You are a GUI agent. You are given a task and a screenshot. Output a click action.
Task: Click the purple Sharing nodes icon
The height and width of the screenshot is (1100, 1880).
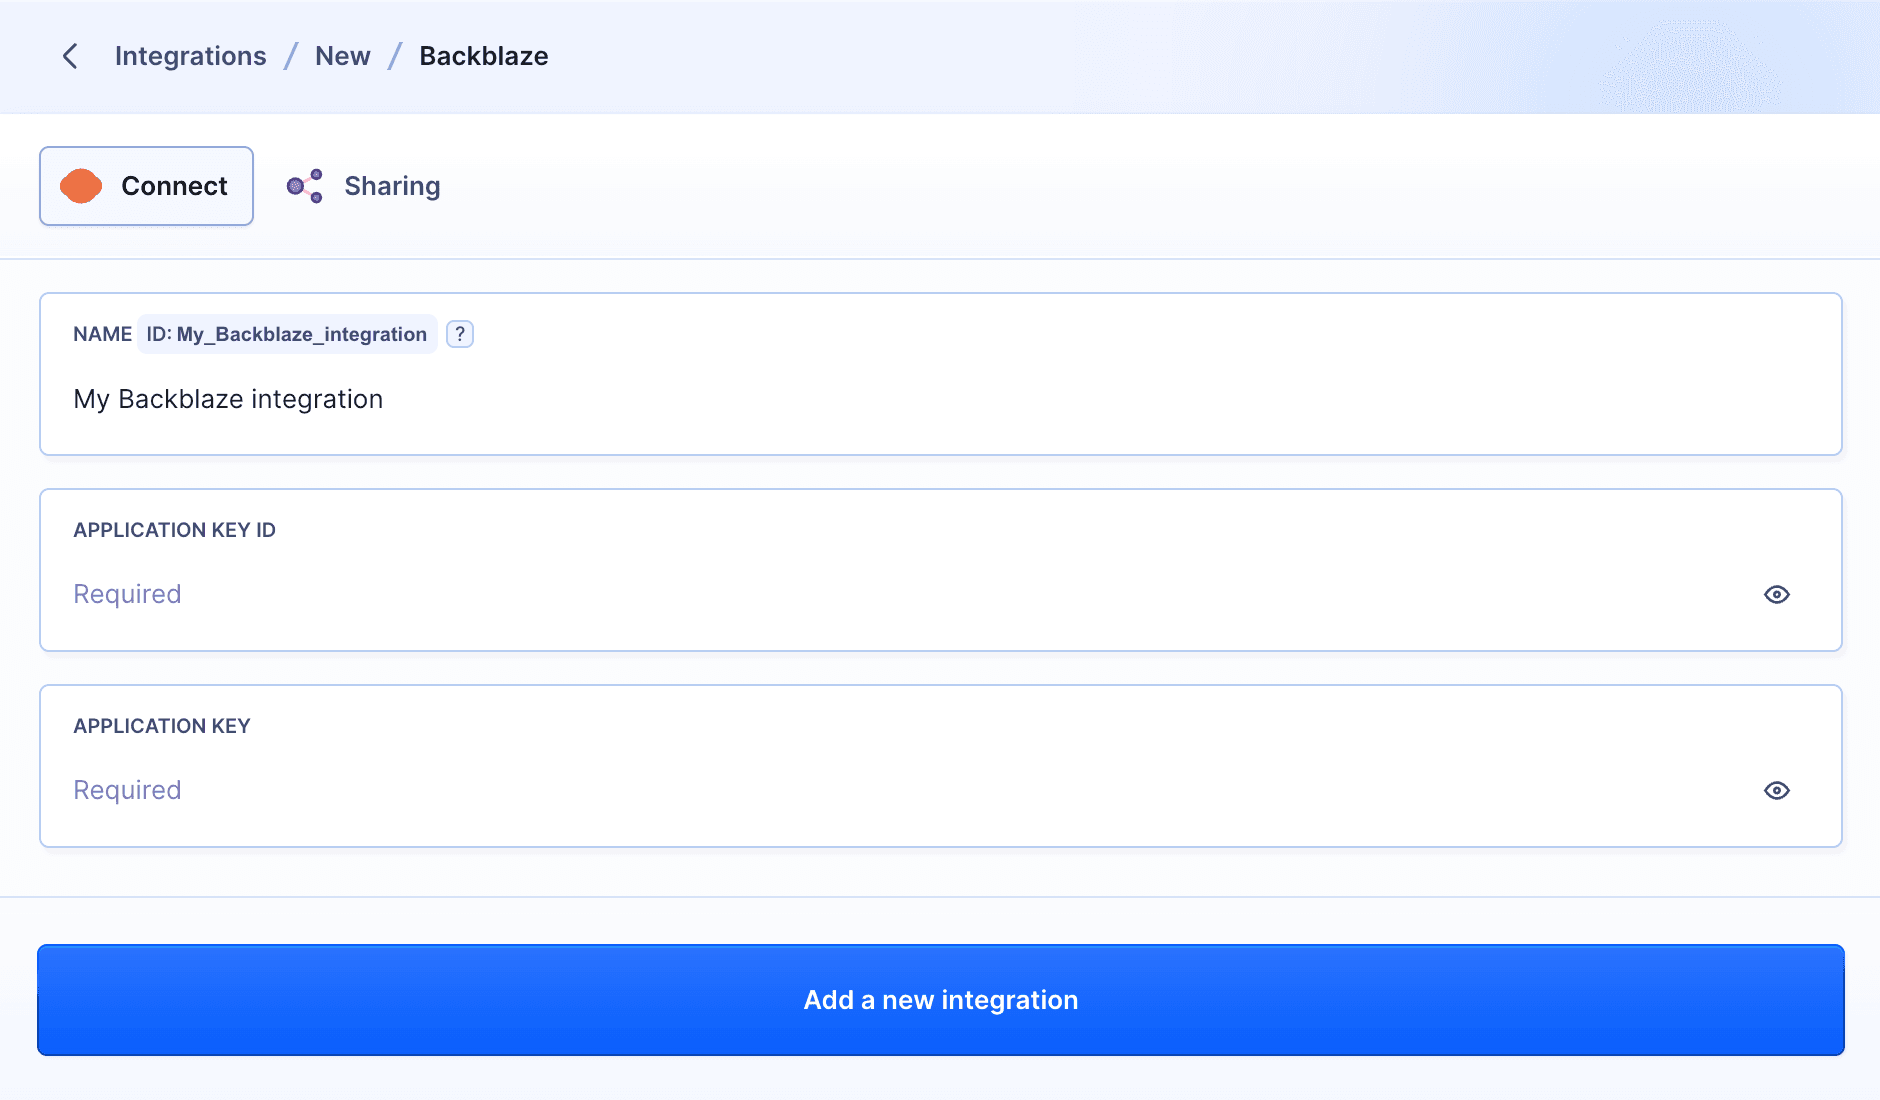[x=305, y=186]
